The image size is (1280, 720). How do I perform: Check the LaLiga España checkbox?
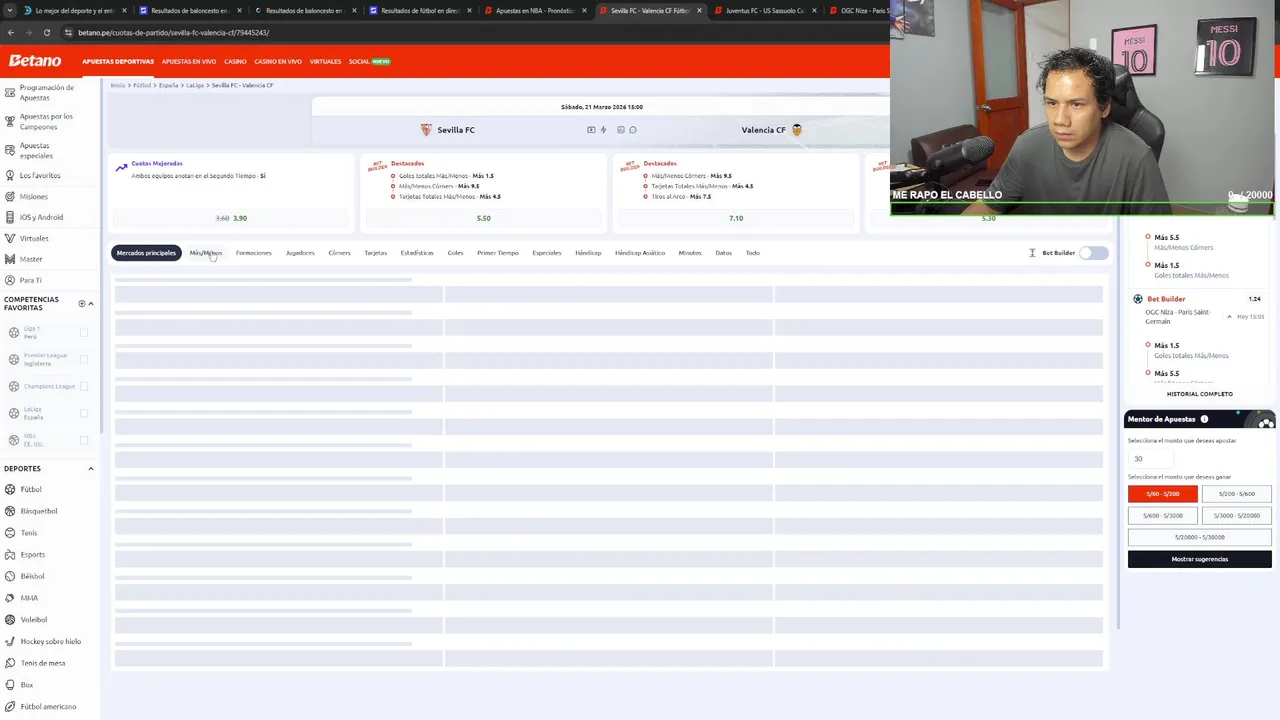pos(84,413)
